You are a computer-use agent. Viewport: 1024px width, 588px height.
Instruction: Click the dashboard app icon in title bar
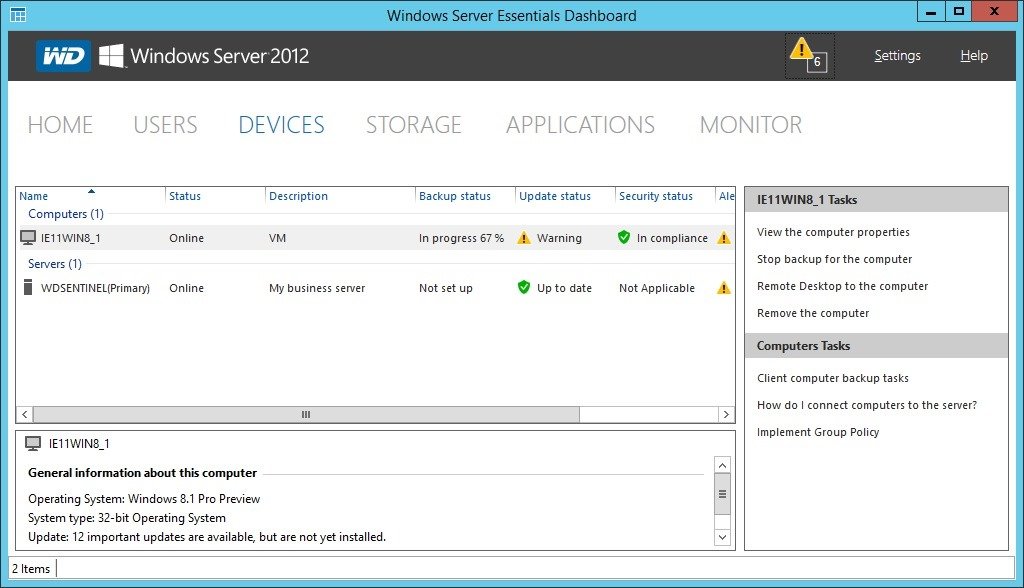[x=17, y=15]
